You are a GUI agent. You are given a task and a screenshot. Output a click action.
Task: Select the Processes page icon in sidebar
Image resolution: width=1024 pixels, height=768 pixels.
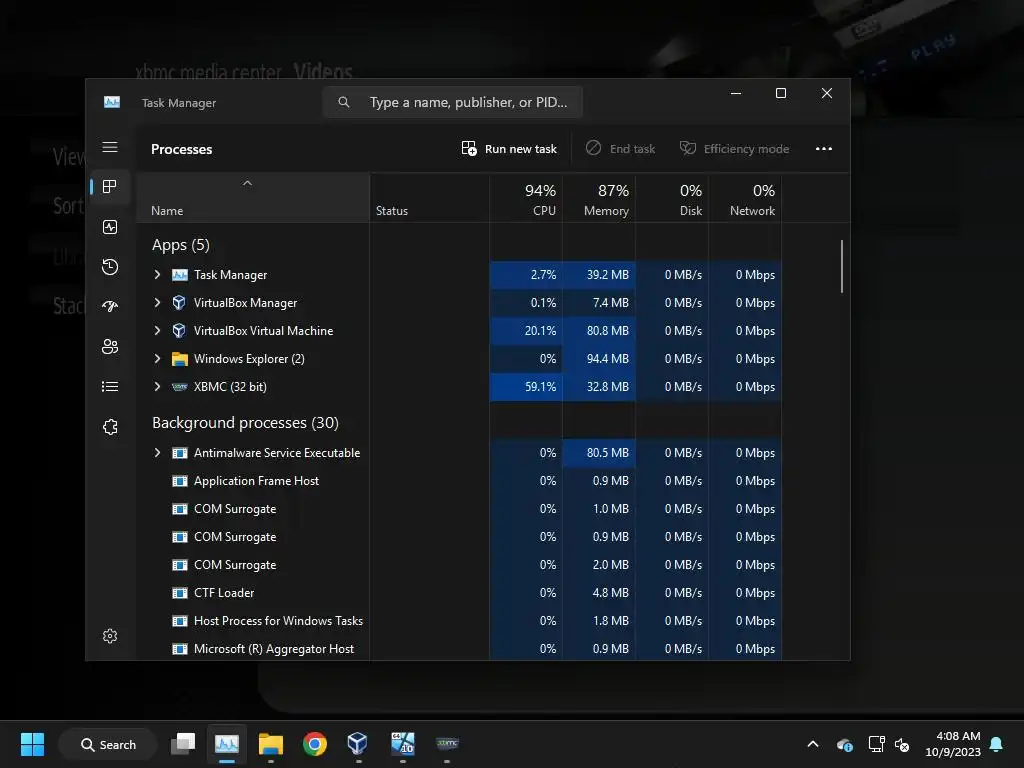pyautogui.click(x=110, y=187)
